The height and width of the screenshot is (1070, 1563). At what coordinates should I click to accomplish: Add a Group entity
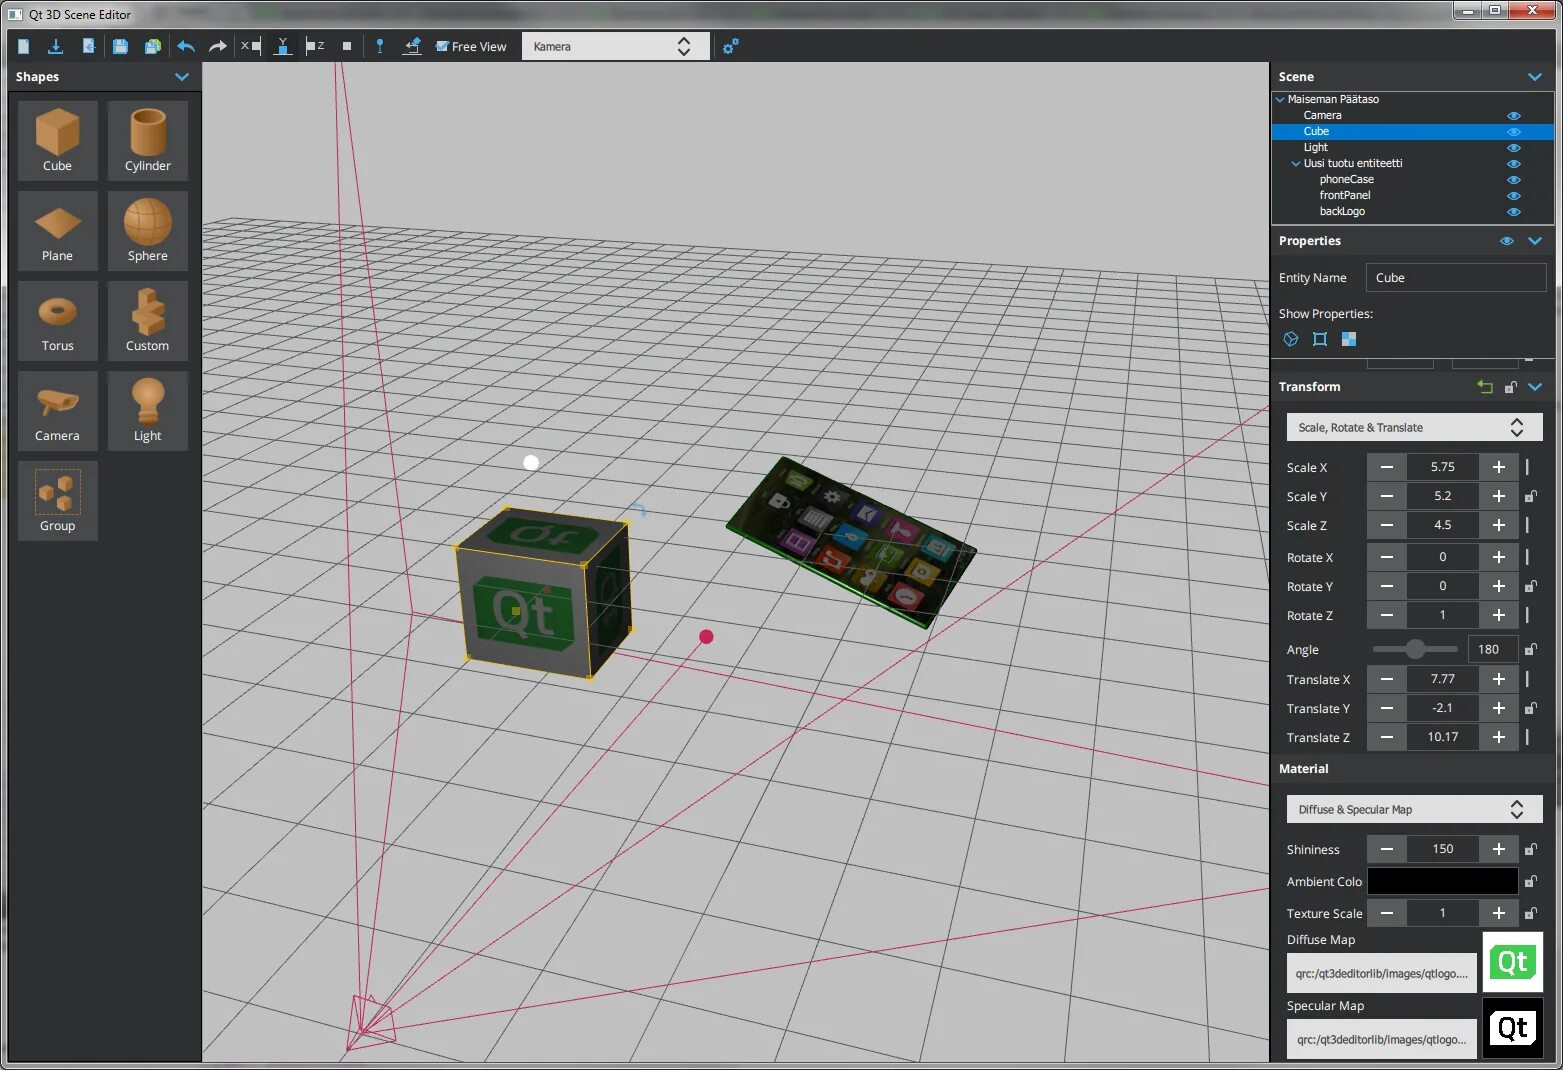[x=57, y=500]
